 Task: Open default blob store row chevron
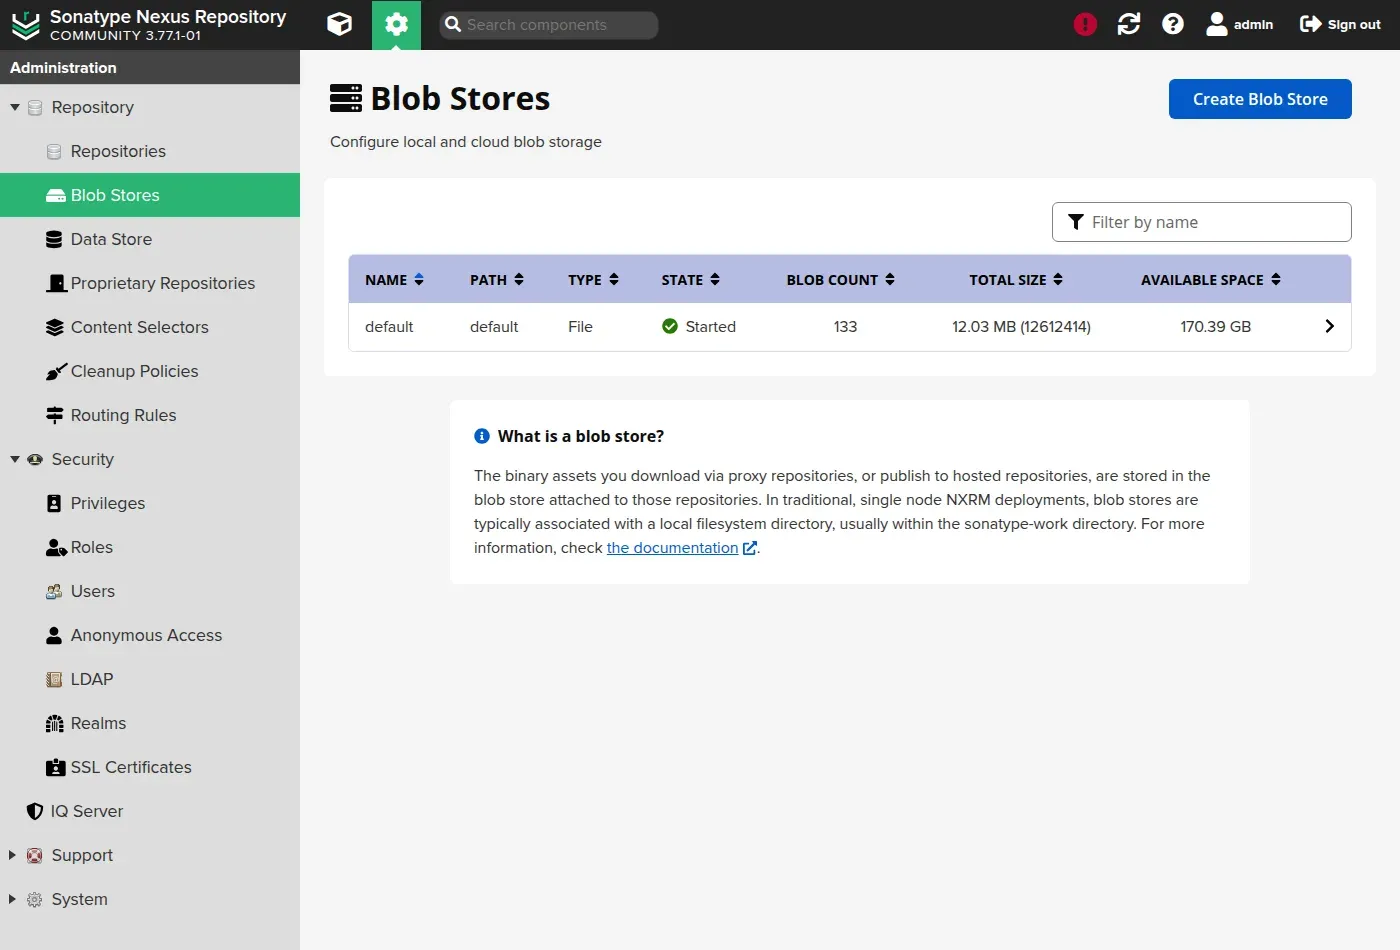click(1329, 326)
